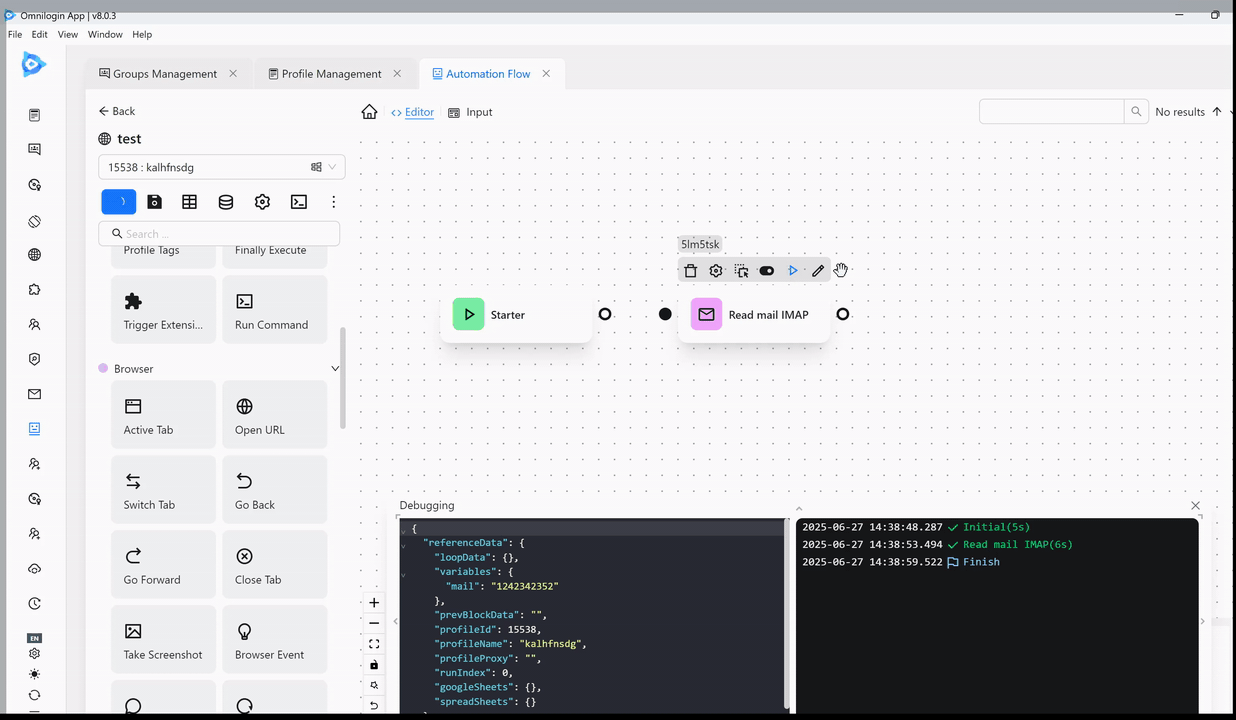This screenshot has width=1236, height=720.
Task: Click the Back link
Action: coord(117,111)
